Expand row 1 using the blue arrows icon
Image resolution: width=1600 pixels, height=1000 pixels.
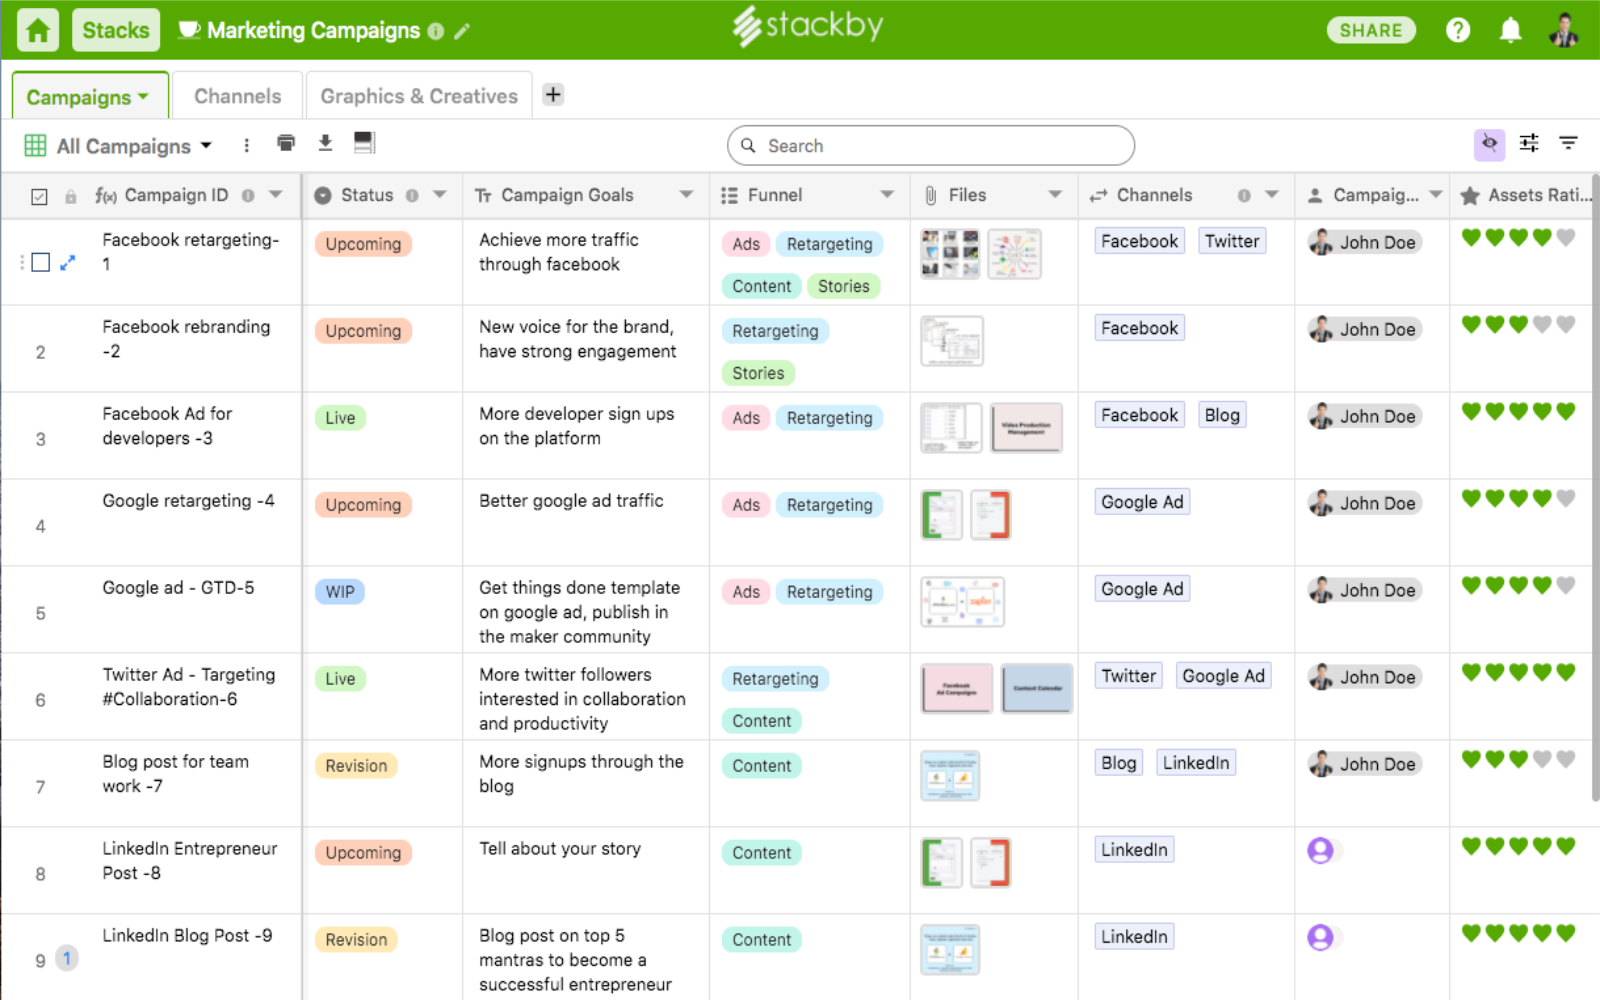pyautogui.click(x=67, y=263)
